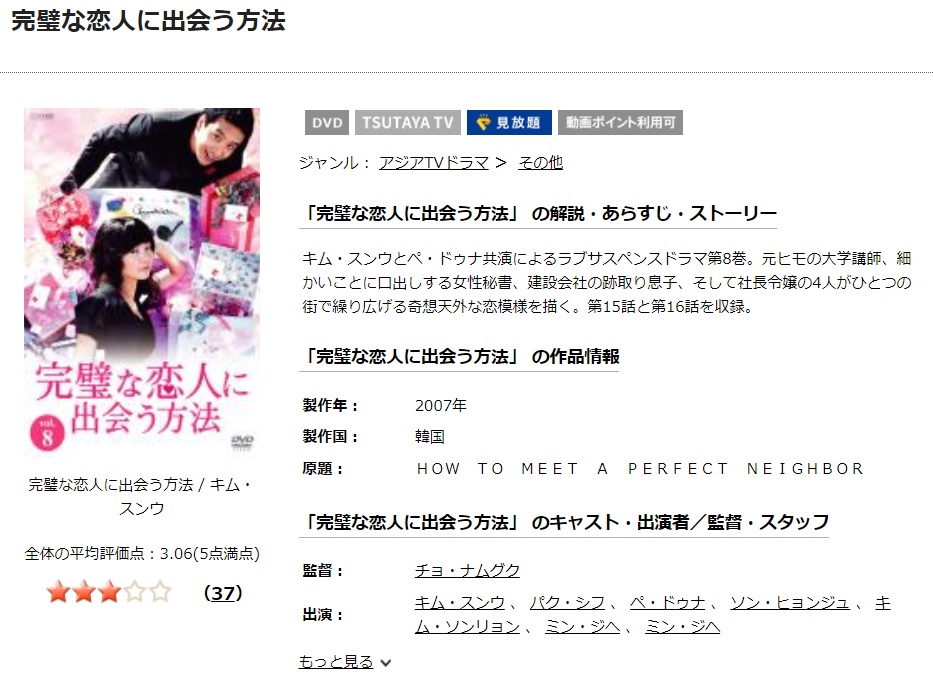Click the chevron next to もっと見る
Viewport: 933px width, 679px height.
tap(386, 663)
